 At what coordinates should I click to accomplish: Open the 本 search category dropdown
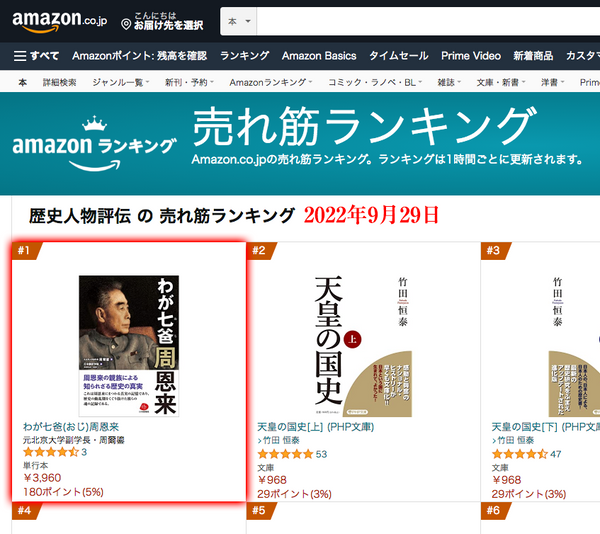pyautogui.click(x=239, y=21)
